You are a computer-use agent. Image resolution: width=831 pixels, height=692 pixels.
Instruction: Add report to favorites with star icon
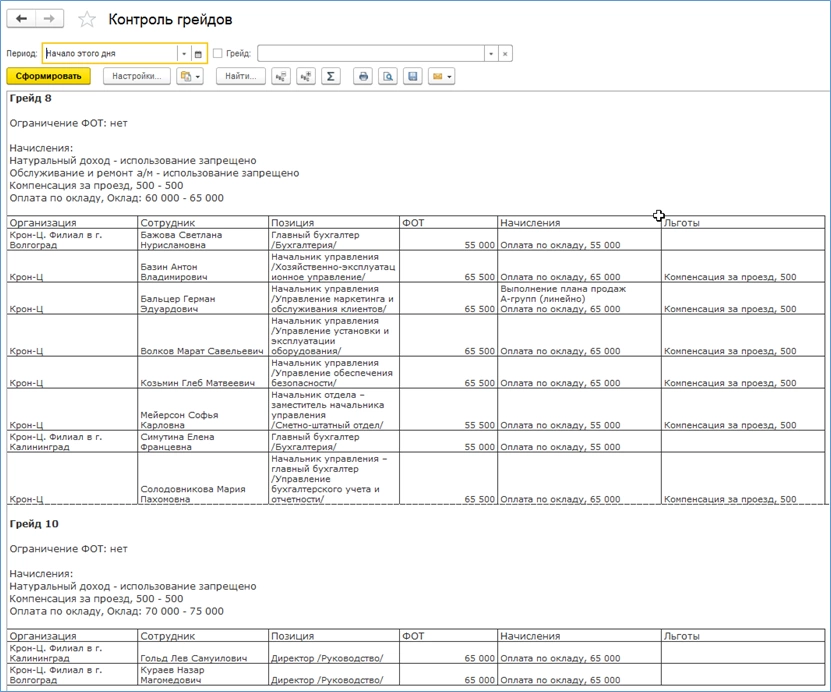pos(87,20)
